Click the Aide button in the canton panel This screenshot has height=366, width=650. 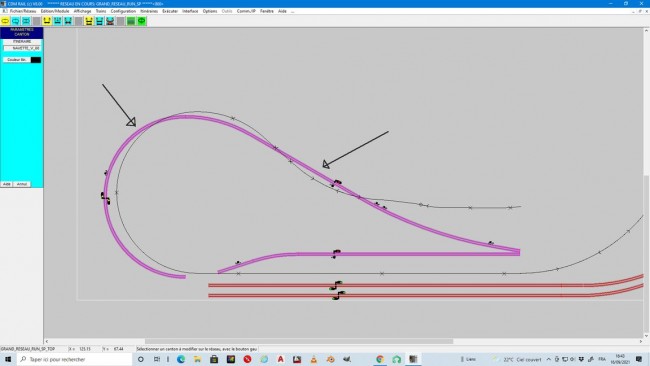(7, 184)
